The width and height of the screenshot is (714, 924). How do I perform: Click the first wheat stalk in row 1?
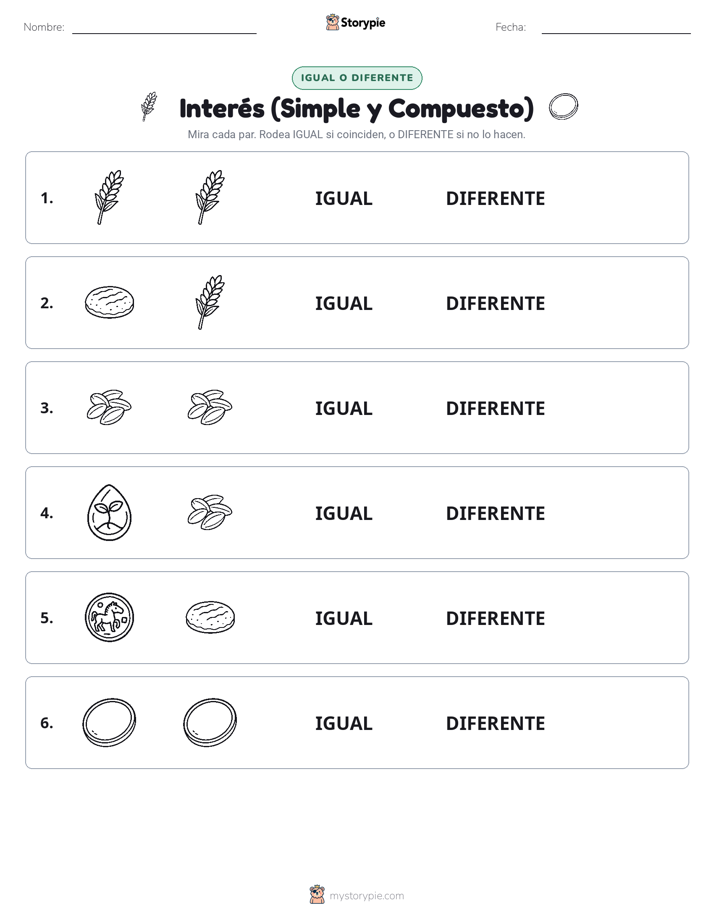click(x=109, y=197)
